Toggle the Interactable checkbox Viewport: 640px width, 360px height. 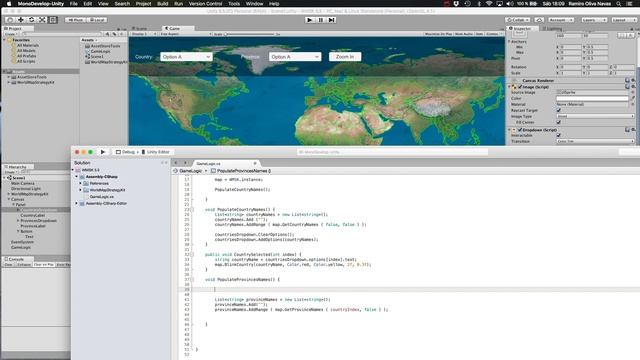tap(559, 135)
